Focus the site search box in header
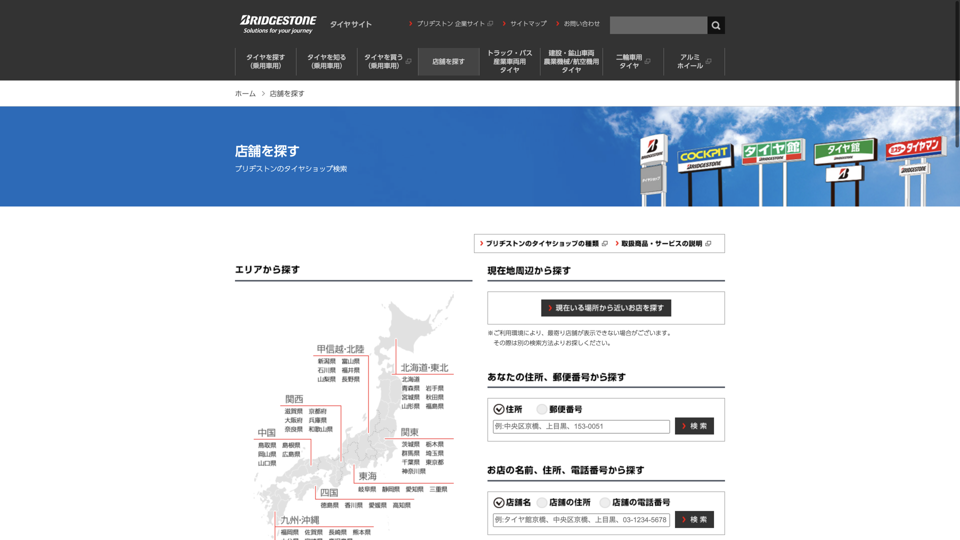 tap(658, 25)
